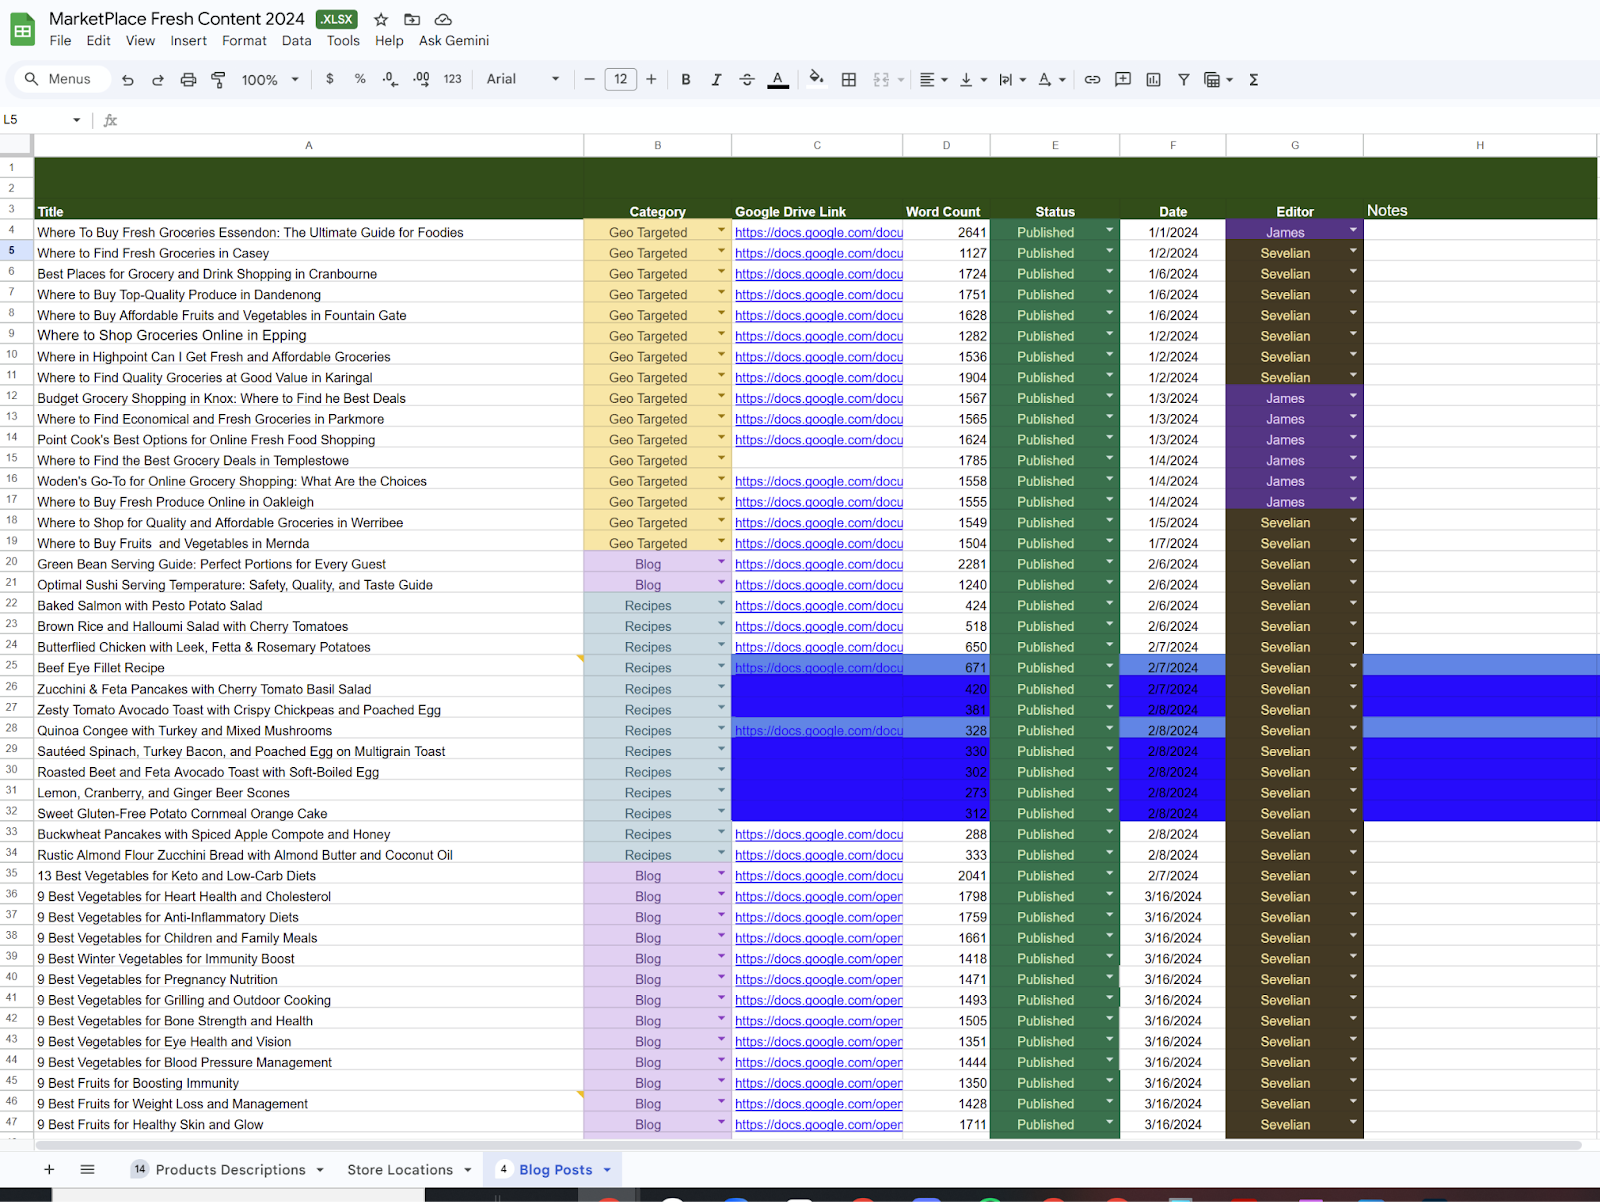Select the Paint format roller icon

point(218,80)
